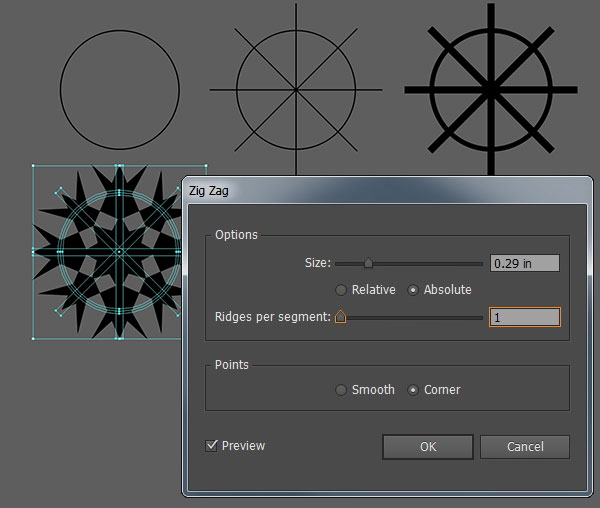The width and height of the screenshot is (600, 508).
Task: Select the thick-stroked wheel shape
Action: (490, 90)
